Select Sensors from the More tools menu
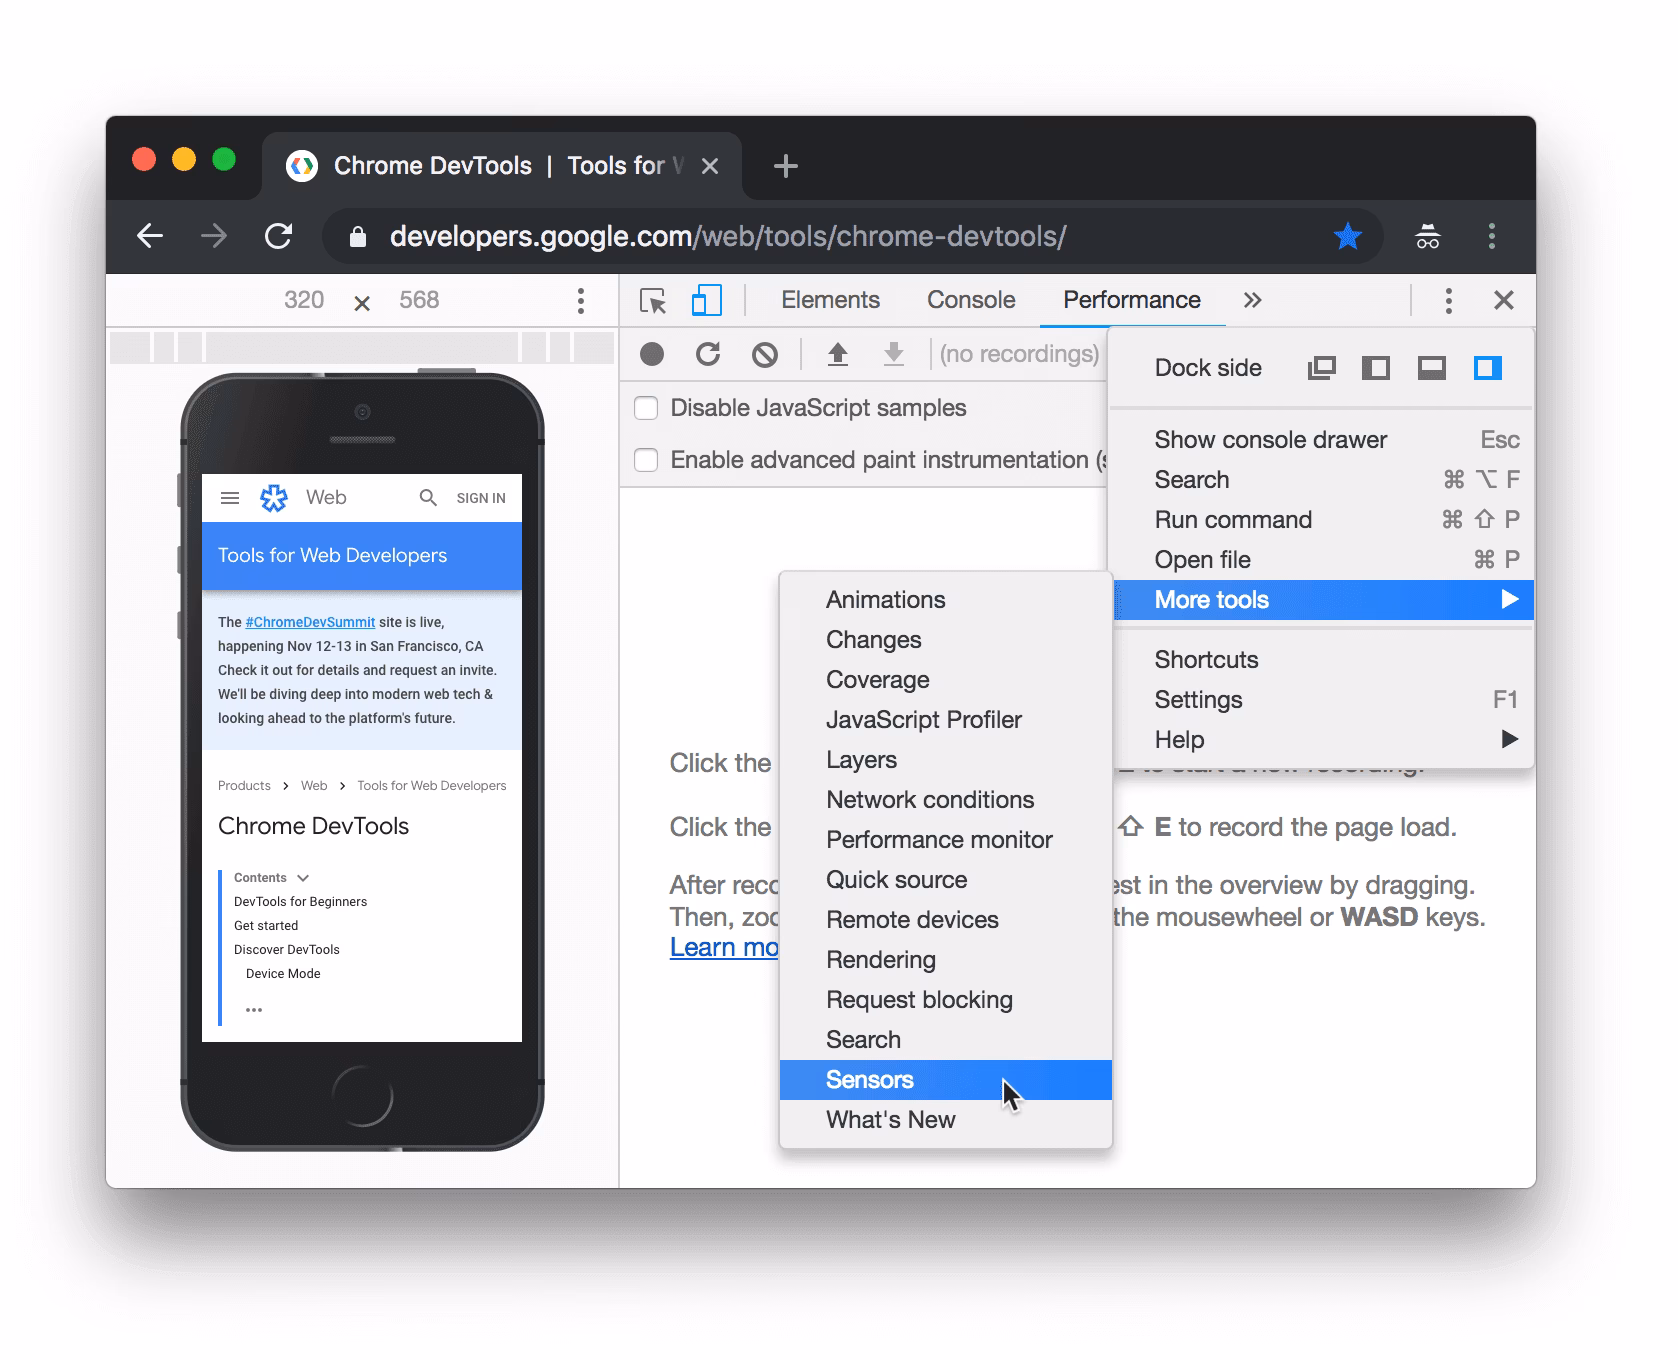The width and height of the screenshot is (1678, 1360). point(869,1080)
